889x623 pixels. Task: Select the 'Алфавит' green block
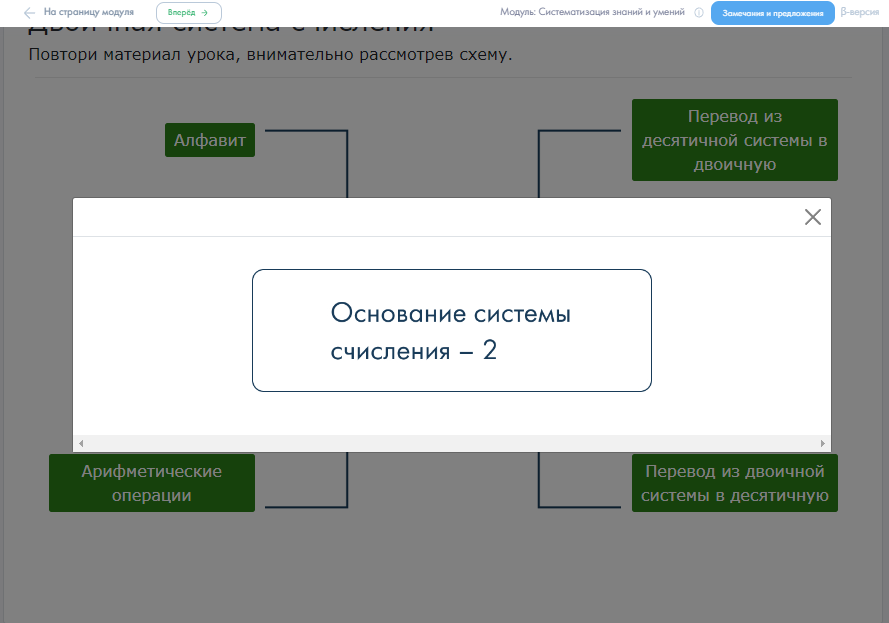210,140
